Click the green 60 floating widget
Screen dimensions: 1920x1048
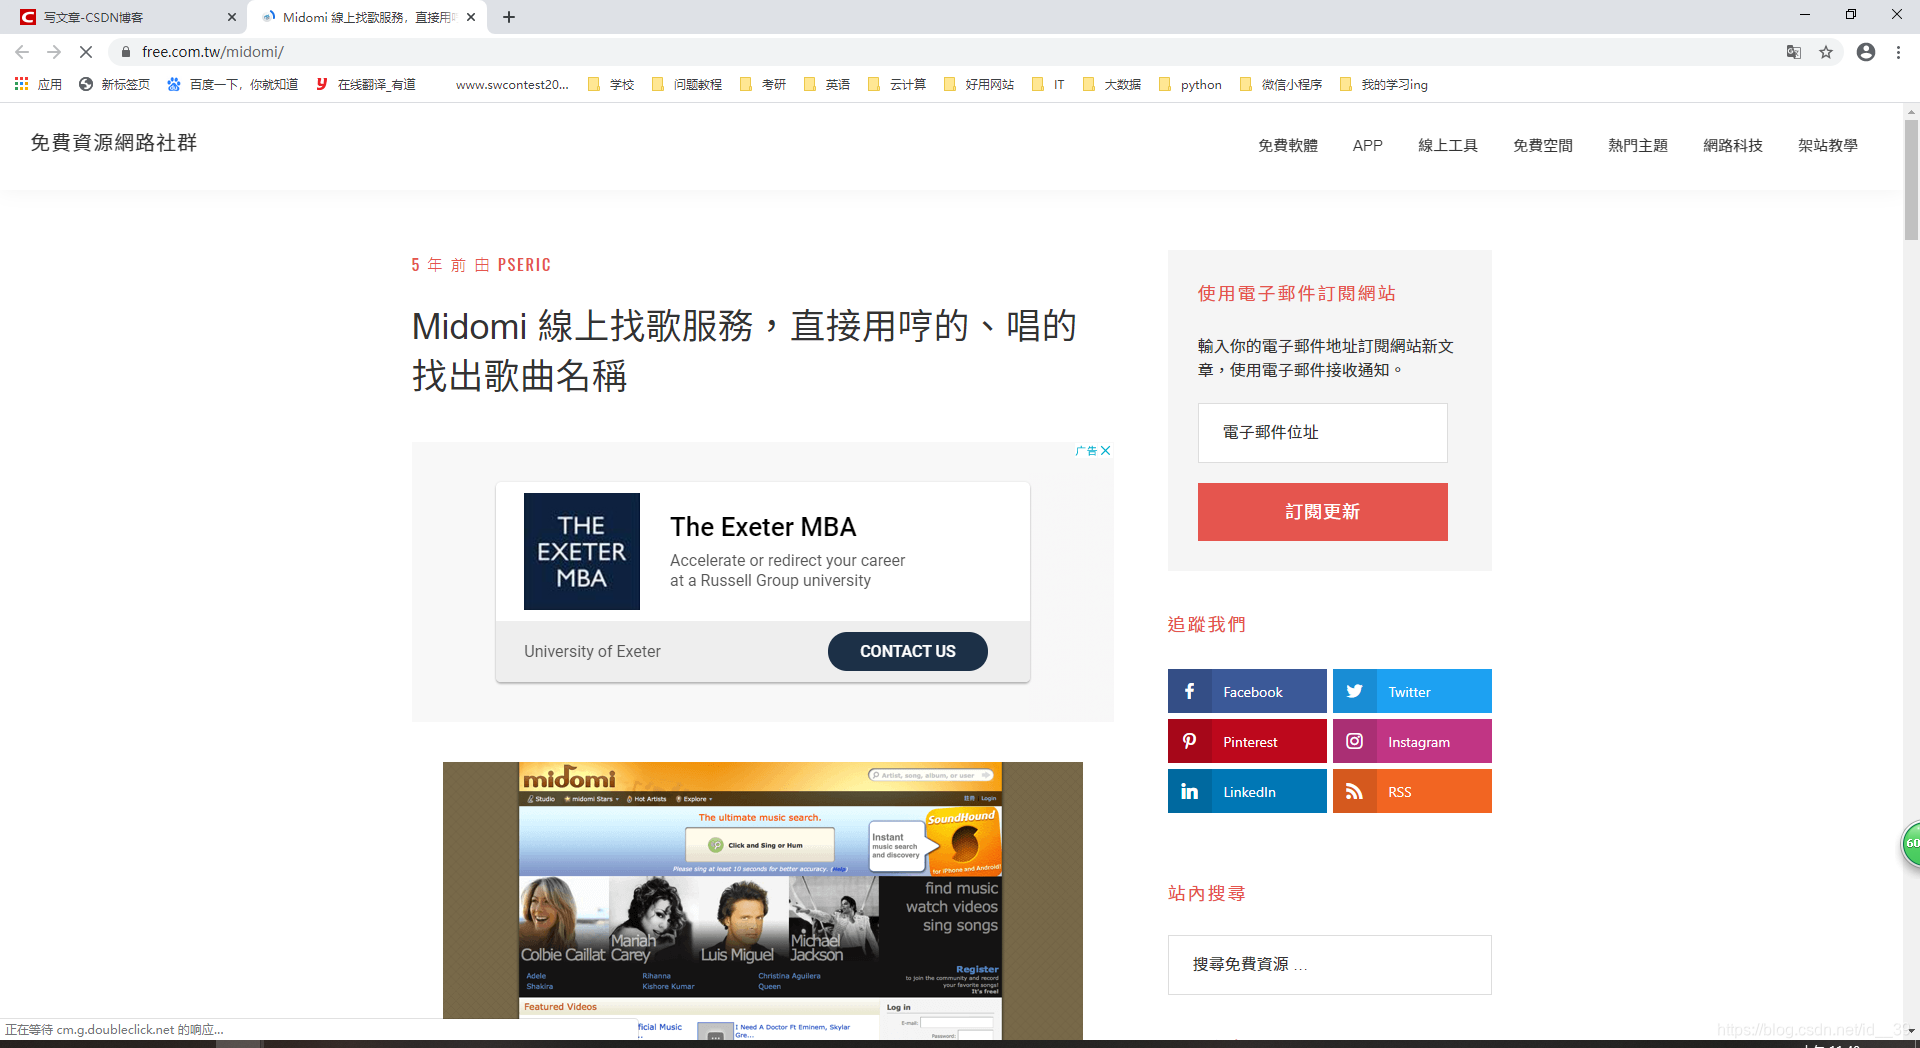(x=1911, y=844)
